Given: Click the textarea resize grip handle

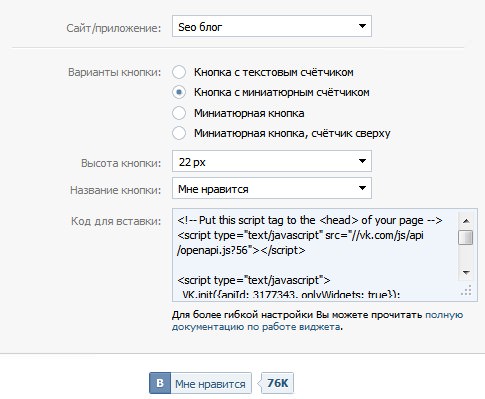Looking at the screenshot, I should pos(466,291).
